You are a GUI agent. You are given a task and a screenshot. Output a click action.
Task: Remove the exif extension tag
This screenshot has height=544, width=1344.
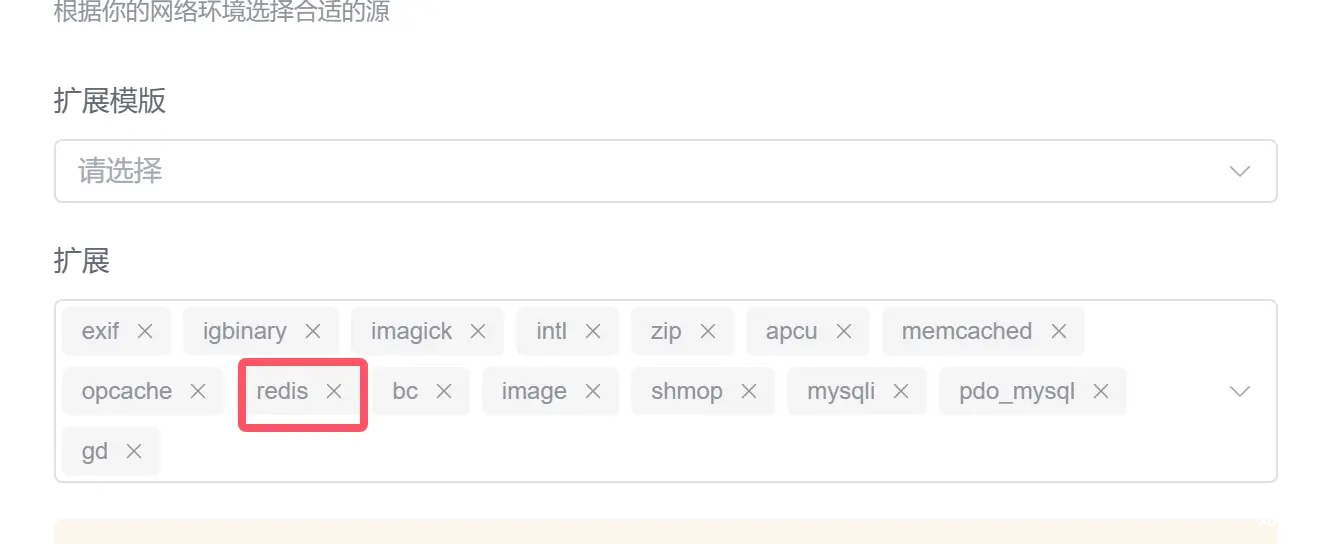(x=145, y=331)
